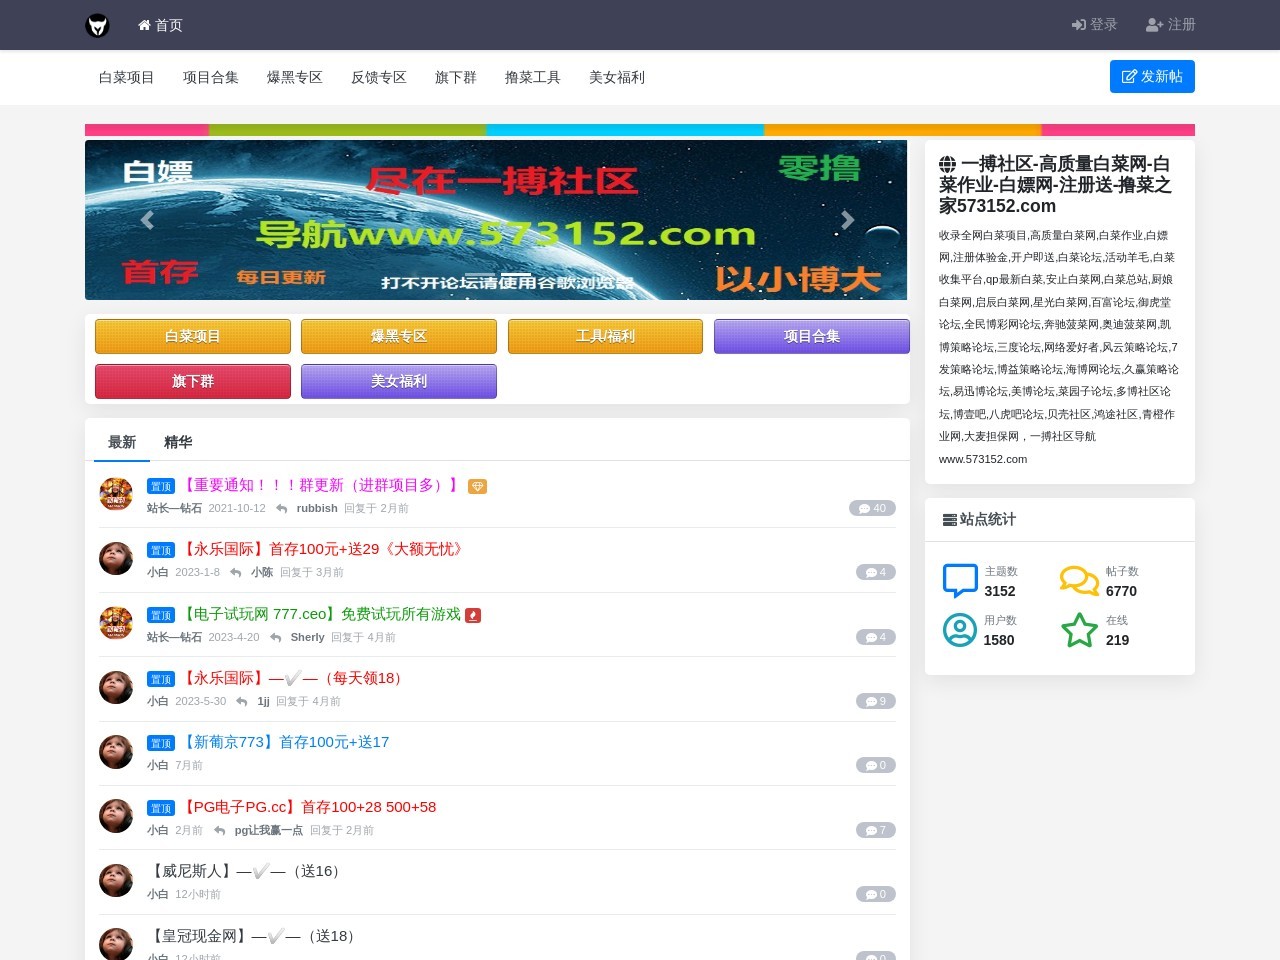
Task: Click avatar of the 新葡京773 post
Action: pyautogui.click(x=116, y=751)
